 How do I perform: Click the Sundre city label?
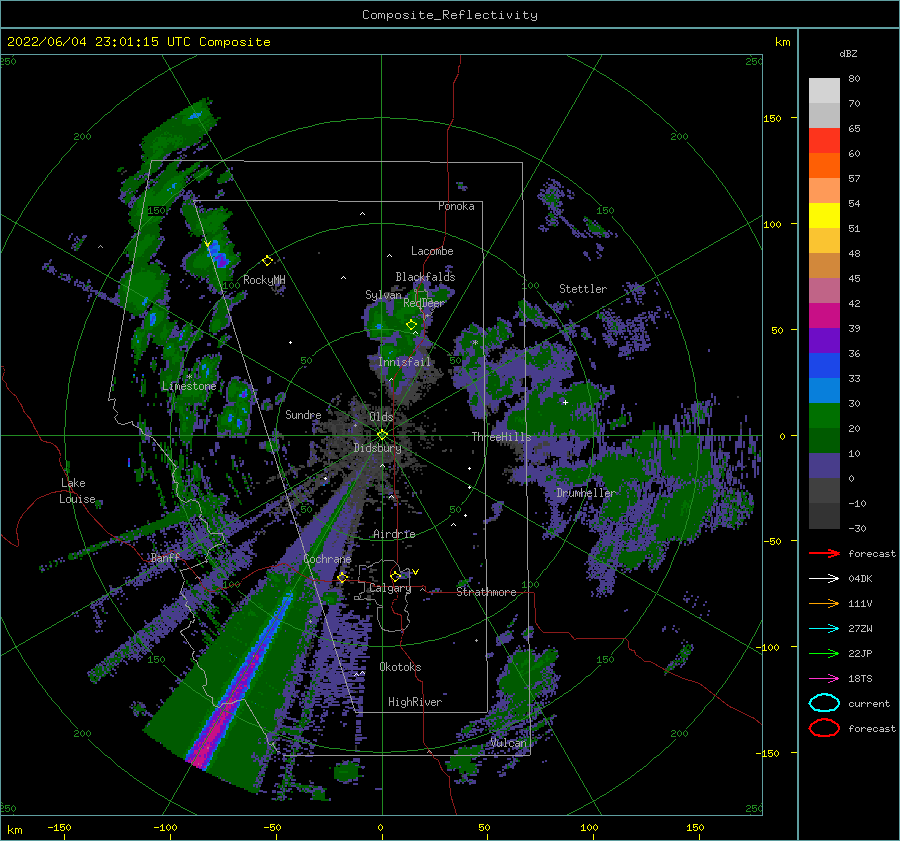tap(303, 414)
